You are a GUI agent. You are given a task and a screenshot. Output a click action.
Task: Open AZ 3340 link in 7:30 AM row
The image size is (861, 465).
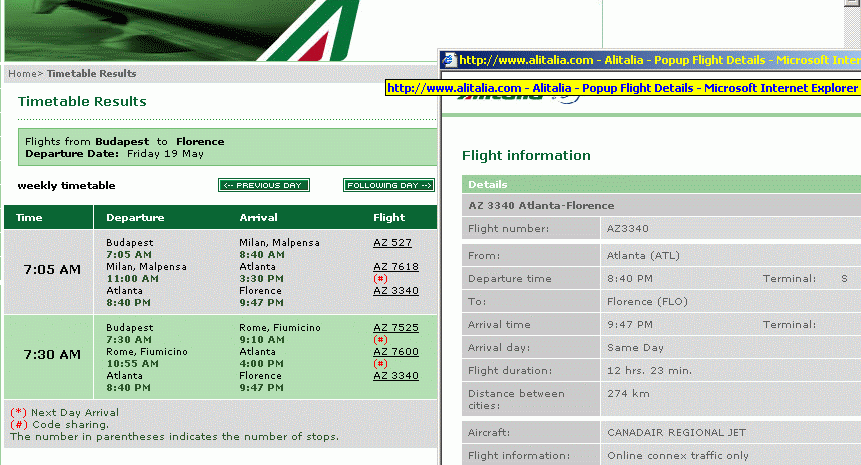396,376
